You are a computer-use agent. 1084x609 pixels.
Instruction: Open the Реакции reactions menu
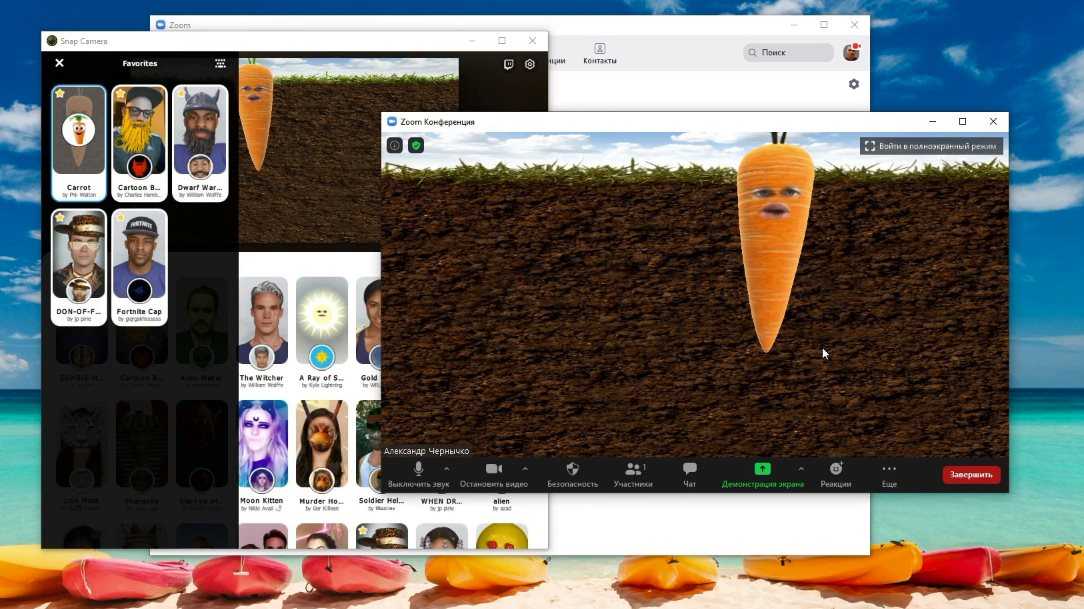click(836, 474)
